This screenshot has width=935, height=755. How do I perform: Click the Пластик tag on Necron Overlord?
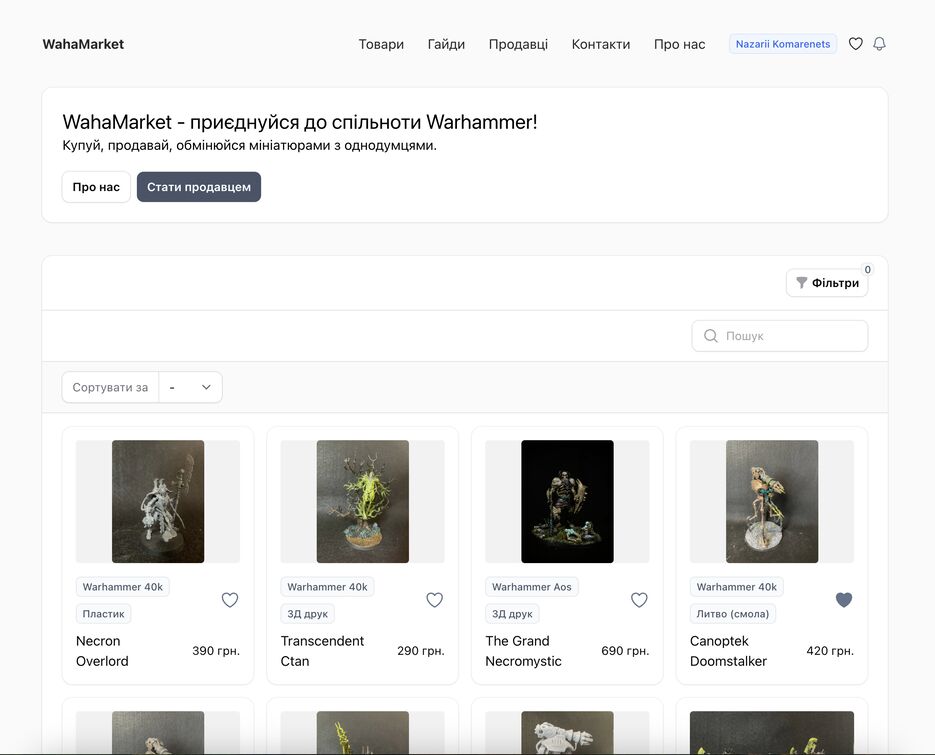(x=103, y=614)
